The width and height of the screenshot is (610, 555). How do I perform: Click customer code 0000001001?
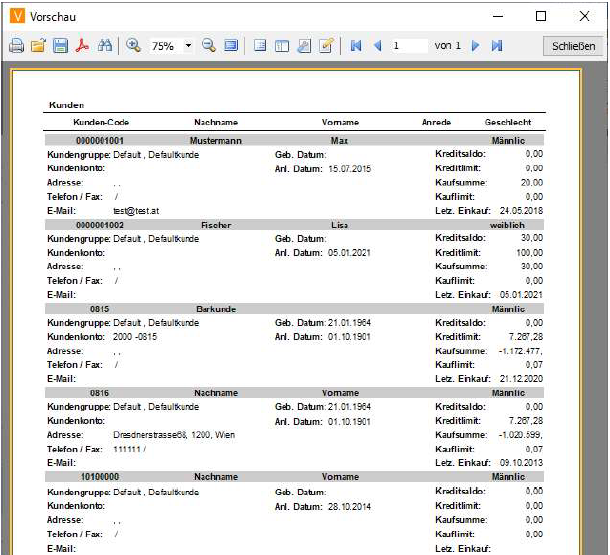[100, 140]
